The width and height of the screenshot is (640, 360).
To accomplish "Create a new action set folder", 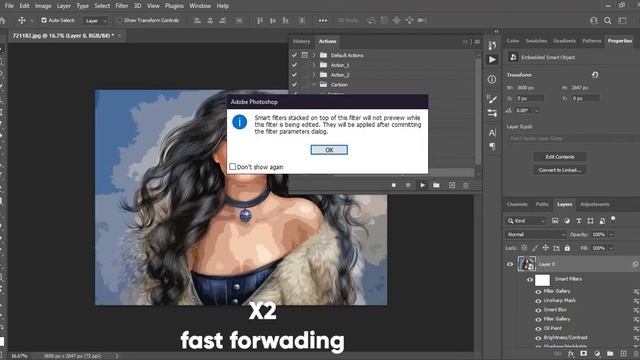I will [x=436, y=185].
